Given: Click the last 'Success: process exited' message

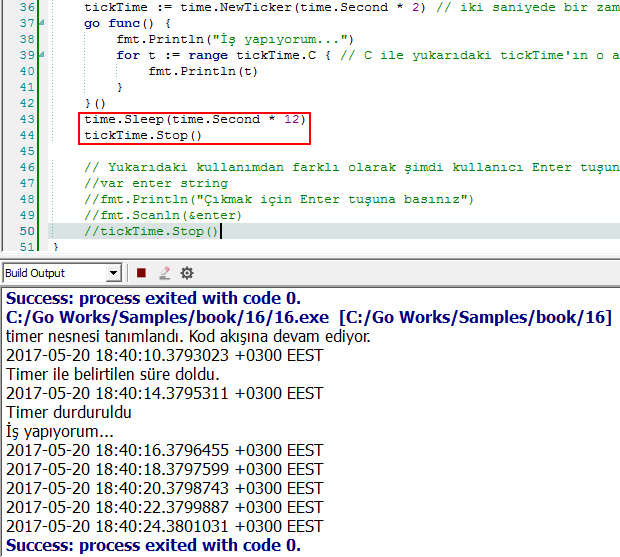Looking at the screenshot, I should [x=152, y=545].
